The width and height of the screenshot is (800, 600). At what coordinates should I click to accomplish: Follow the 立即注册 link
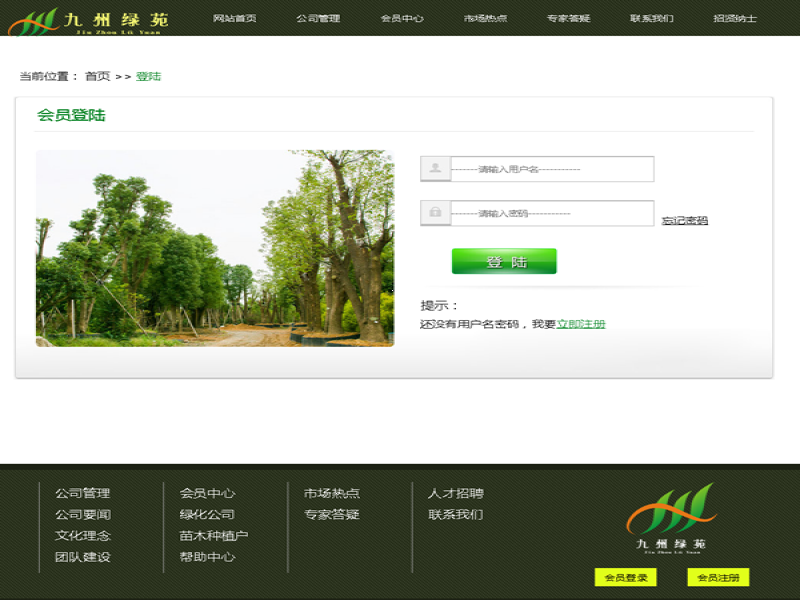[x=581, y=324]
